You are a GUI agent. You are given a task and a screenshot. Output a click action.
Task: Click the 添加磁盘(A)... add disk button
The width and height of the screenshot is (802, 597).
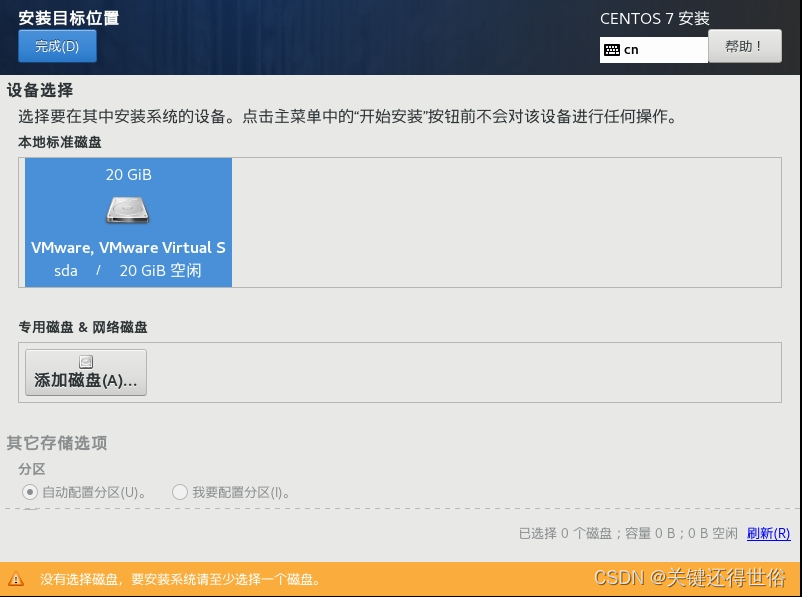86,372
